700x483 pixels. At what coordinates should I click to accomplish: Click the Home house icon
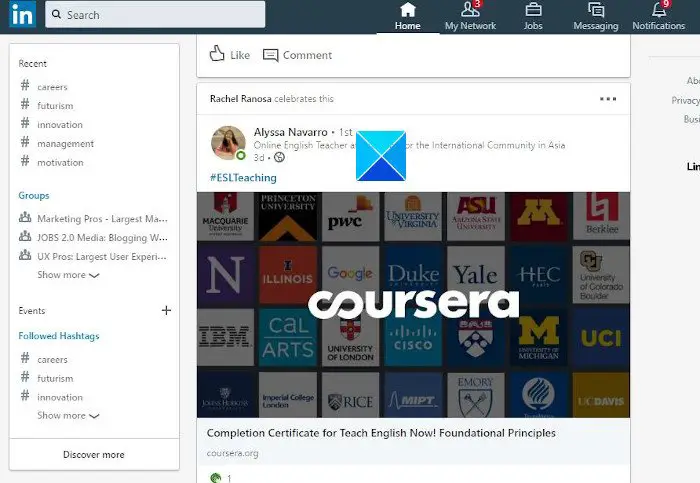coord(408,9)
